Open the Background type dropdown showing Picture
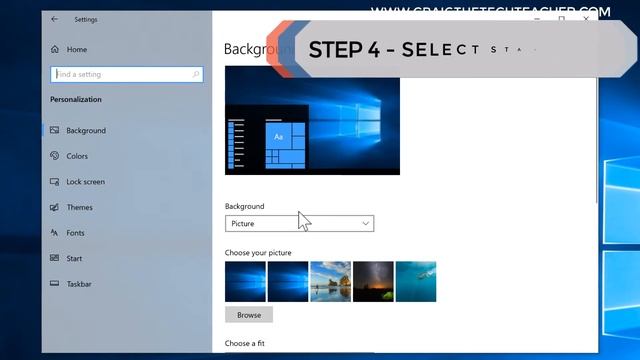The width and height of the screenshot is (640, 360). click(x=299, y=224)
